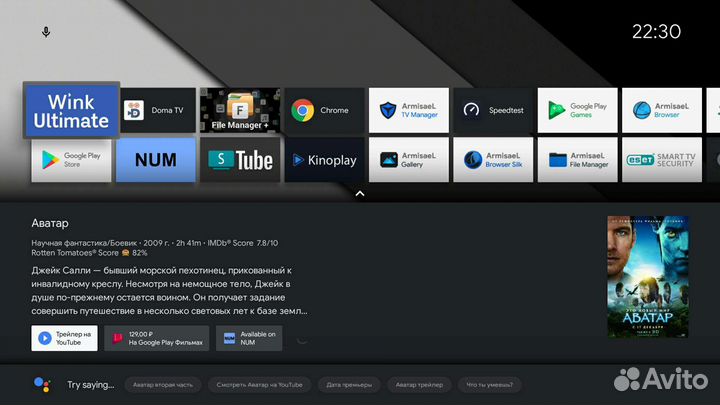Open Google Play Store
The height and width of the screenshot is (405, 720).
click(71, 160)
